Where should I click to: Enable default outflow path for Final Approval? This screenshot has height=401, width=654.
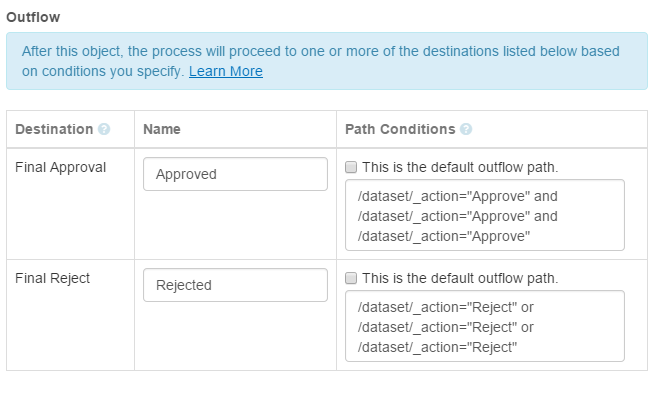pyautogui.click(x=351, y=167)
